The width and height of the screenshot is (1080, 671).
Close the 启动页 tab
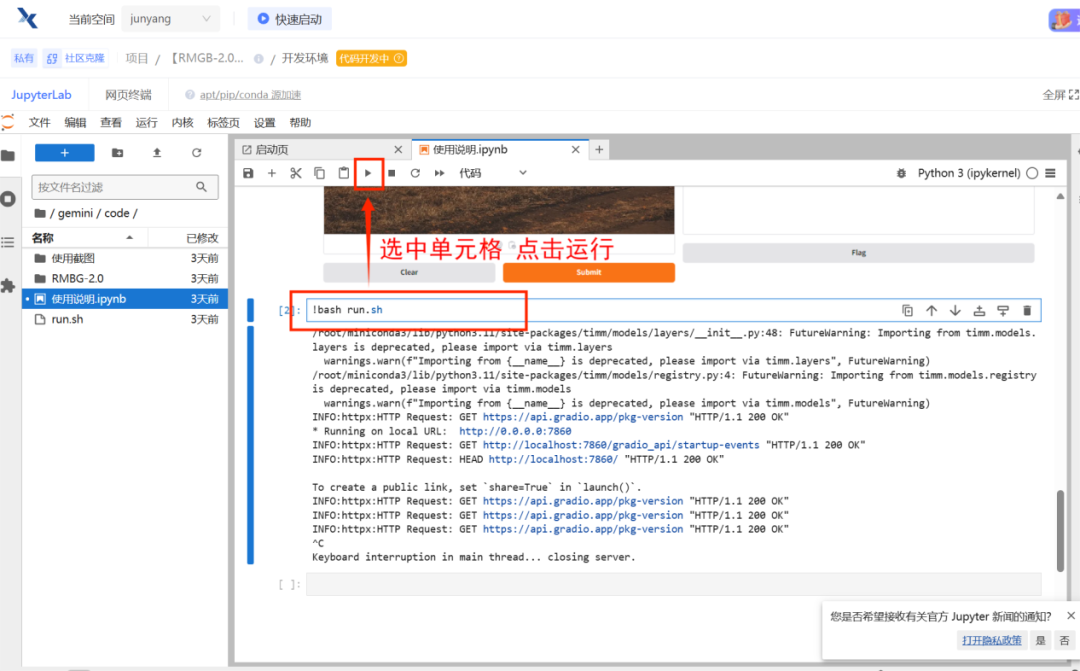398,149
